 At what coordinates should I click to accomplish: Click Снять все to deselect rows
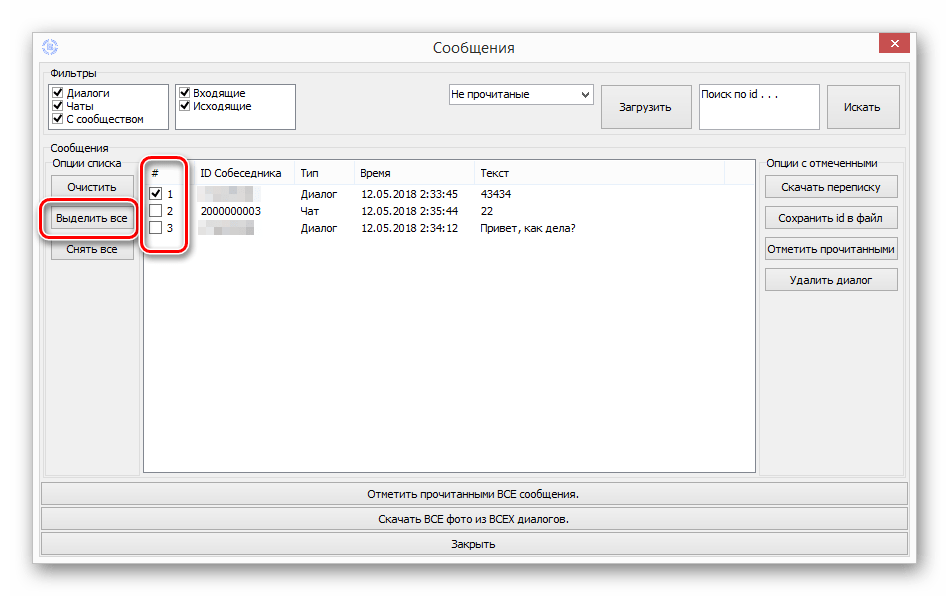coord(92,249)
